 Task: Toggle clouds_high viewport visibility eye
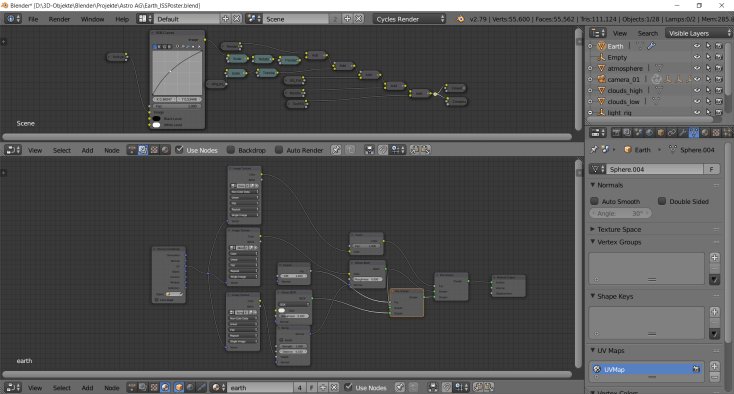697,90
